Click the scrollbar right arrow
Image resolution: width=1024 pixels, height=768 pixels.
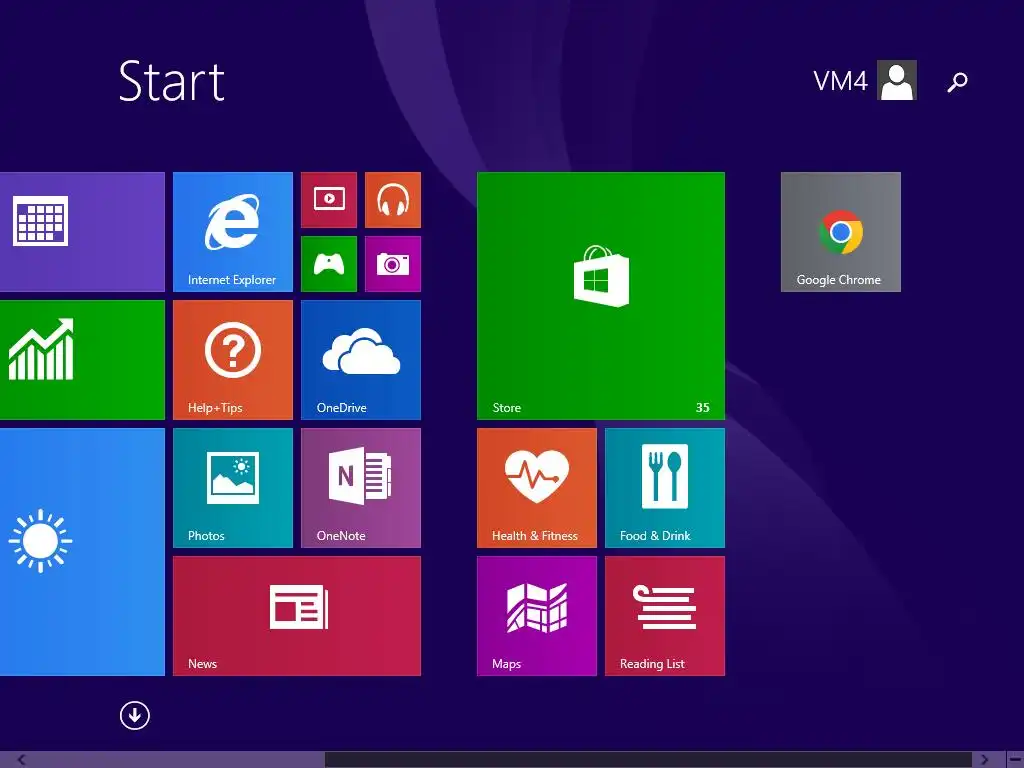click(984, 760)
